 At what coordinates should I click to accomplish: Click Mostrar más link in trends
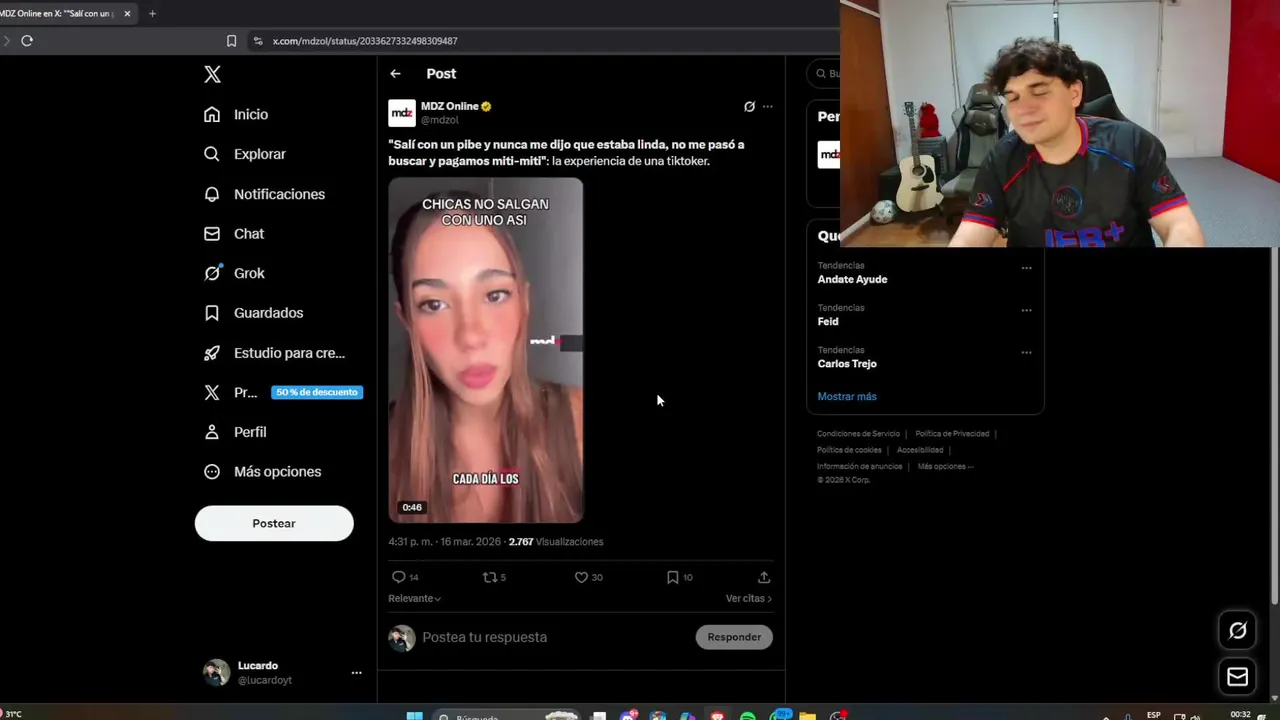click(847, 396)
